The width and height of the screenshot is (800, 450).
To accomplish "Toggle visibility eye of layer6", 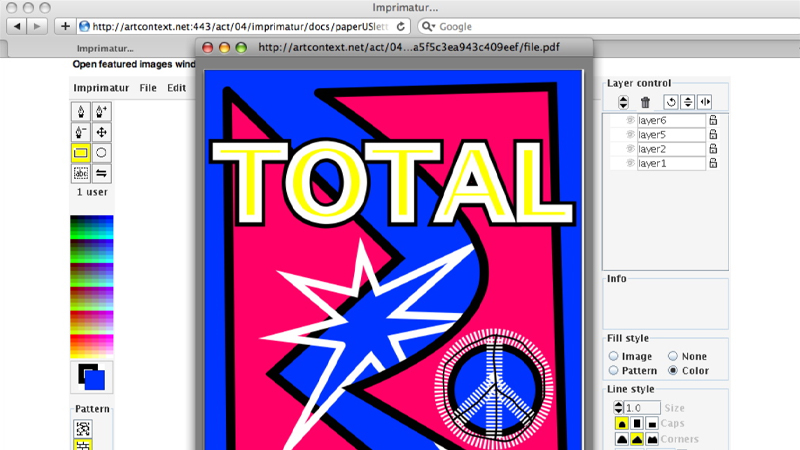I will [x=630, y=120].
